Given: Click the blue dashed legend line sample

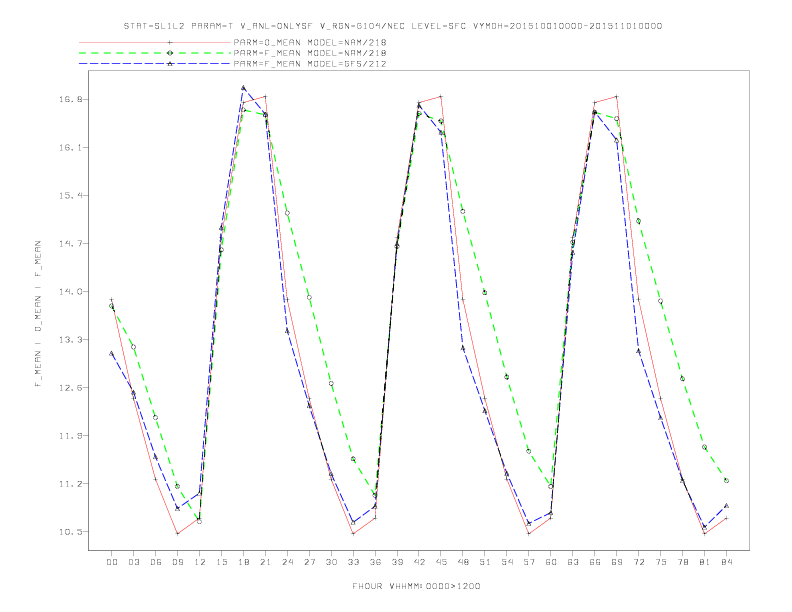Looking at the screenshot, I should (x=155, y=64).
